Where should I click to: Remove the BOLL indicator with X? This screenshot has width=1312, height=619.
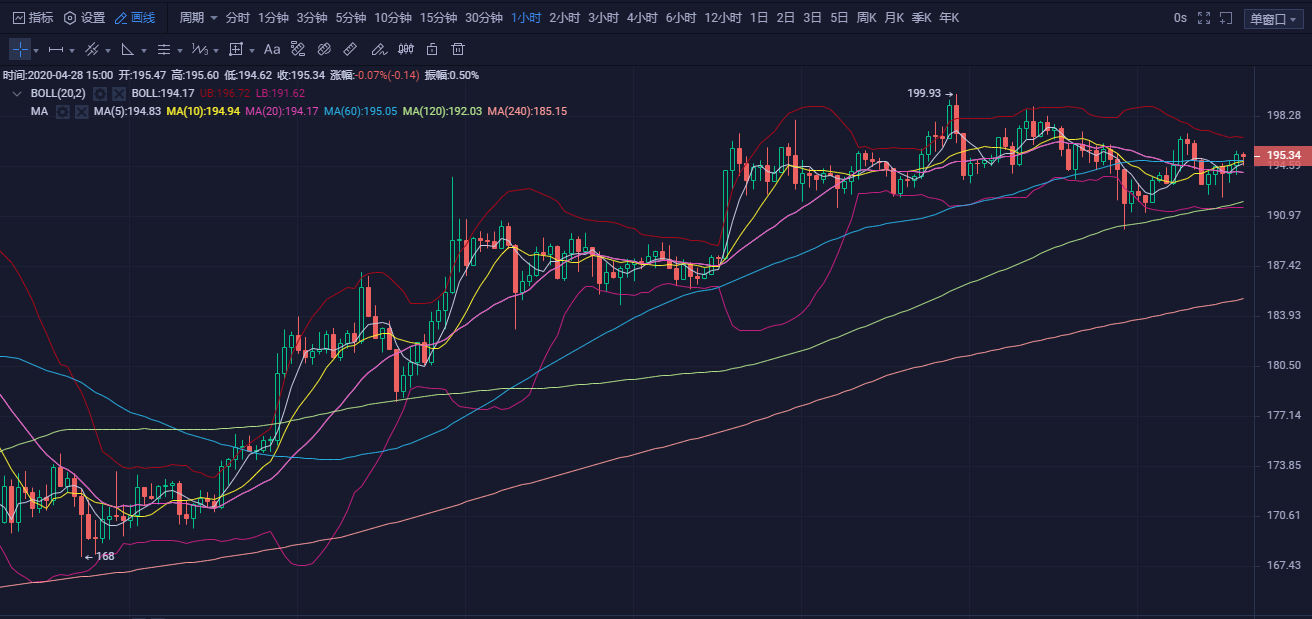119,93
